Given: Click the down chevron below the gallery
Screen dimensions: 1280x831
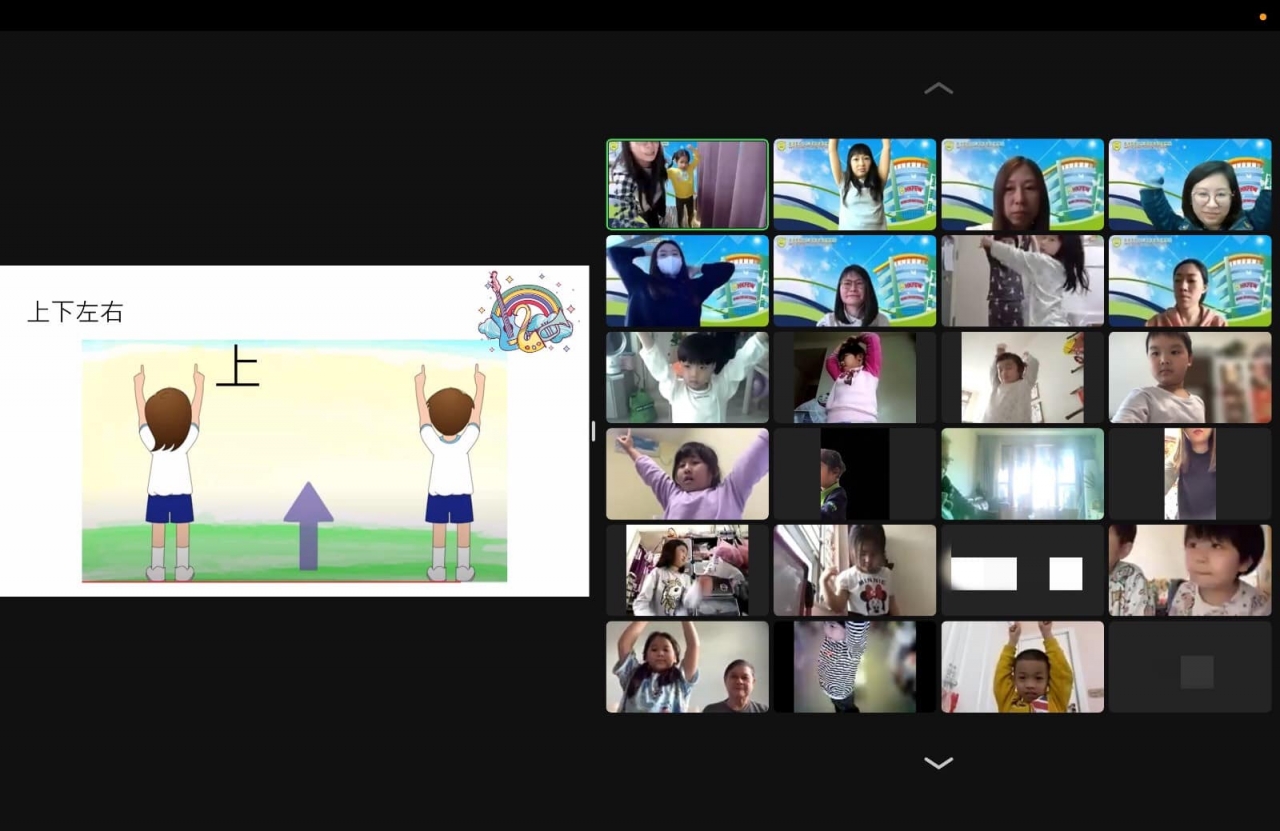Looking at the screenshot, I should click(938, 763).
